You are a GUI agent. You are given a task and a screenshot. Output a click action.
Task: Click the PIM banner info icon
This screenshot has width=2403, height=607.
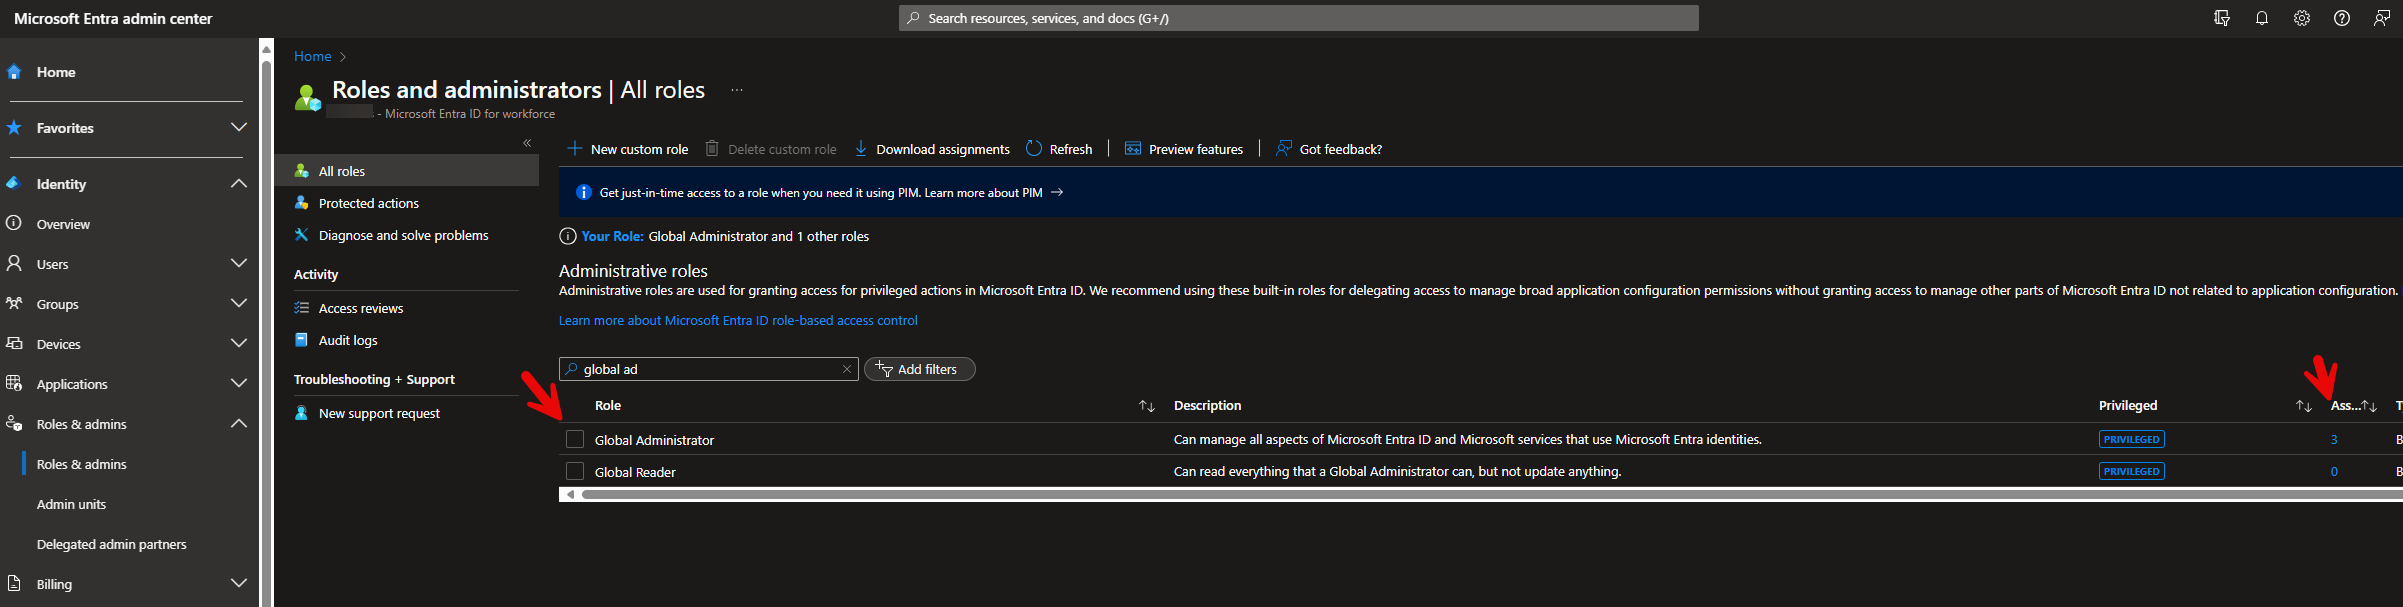[584, 192]
